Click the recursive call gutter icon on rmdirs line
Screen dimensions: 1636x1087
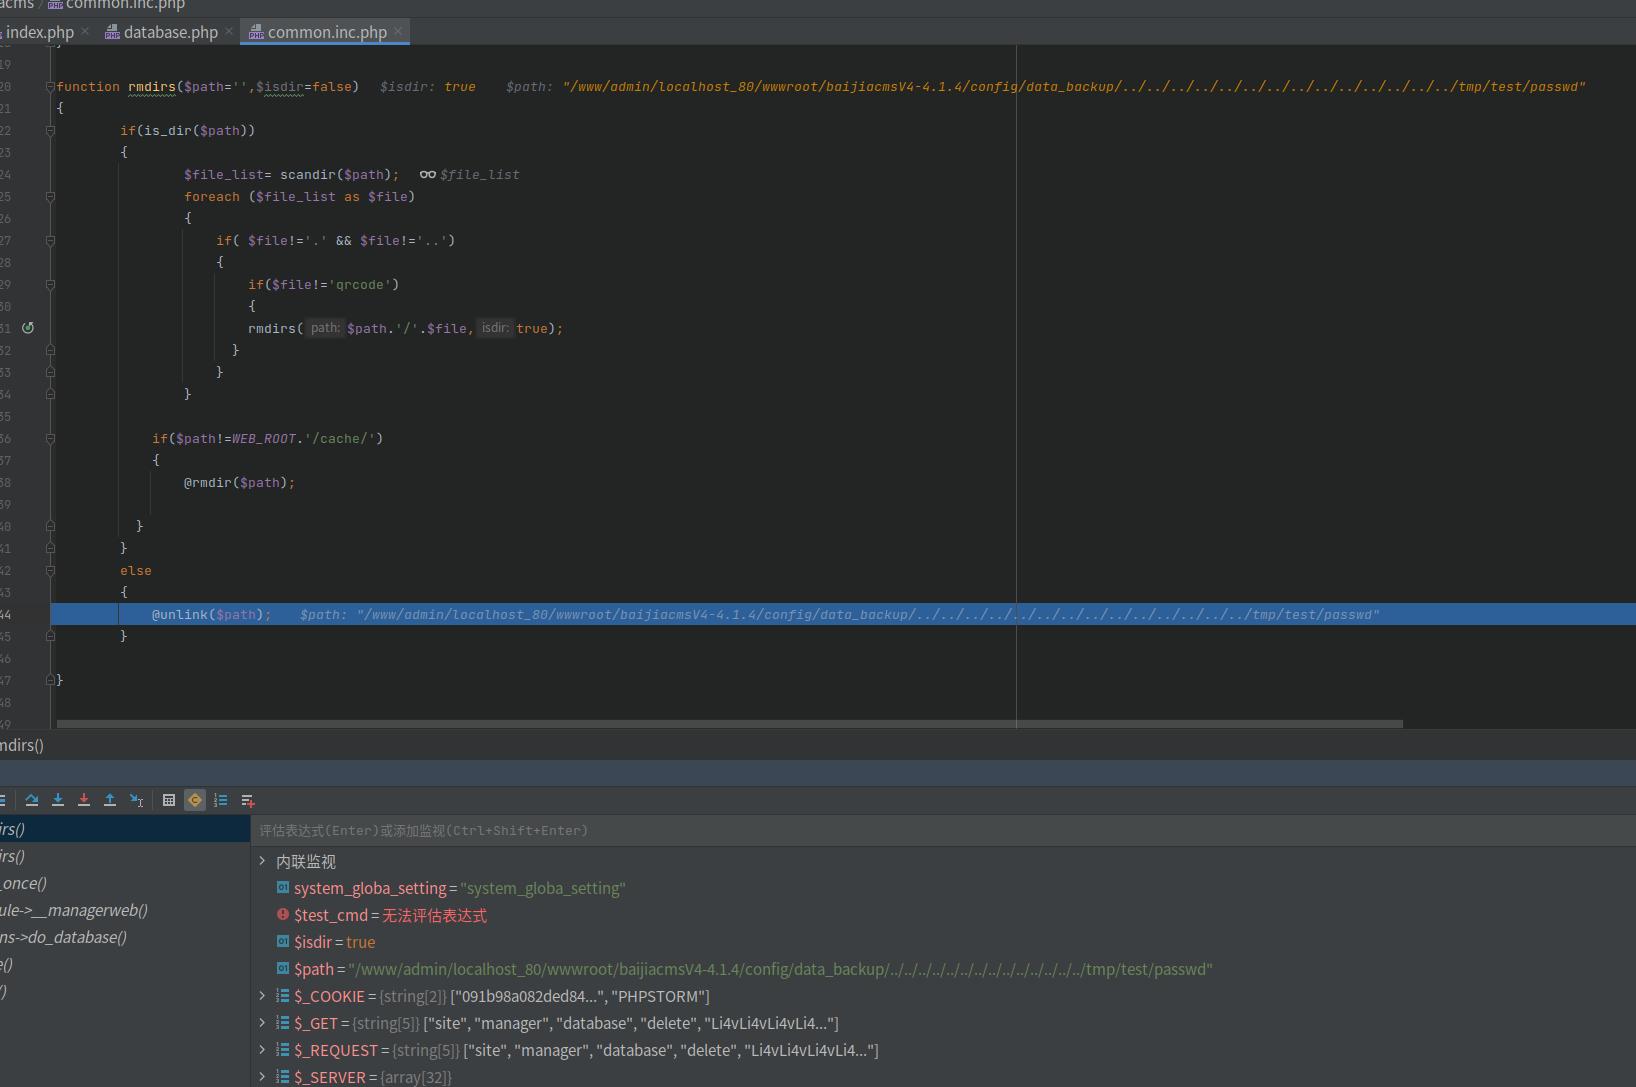coord(28,328)
